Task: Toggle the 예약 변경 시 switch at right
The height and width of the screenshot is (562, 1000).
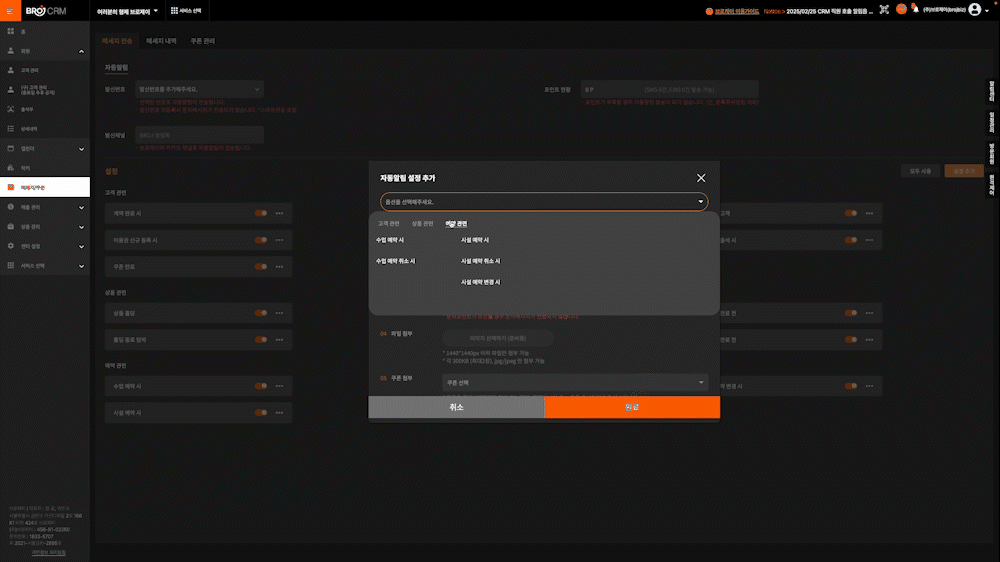Action: point(851,386)
